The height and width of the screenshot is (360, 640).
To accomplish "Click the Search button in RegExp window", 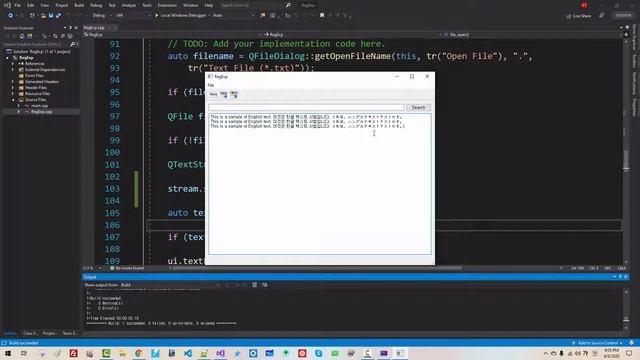I will click(x=418, y=107).
